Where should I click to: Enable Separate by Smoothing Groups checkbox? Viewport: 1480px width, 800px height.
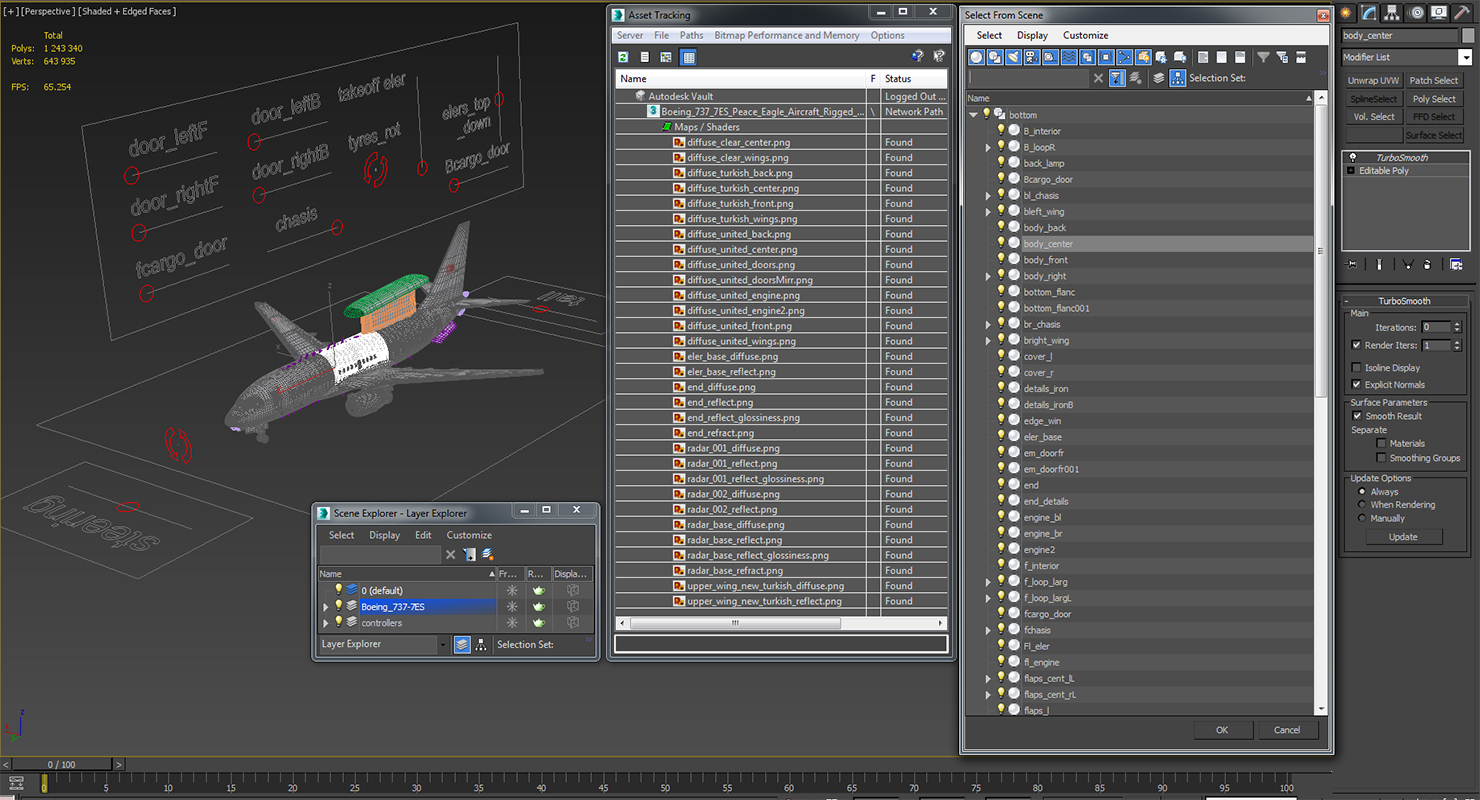(1382, 458)
